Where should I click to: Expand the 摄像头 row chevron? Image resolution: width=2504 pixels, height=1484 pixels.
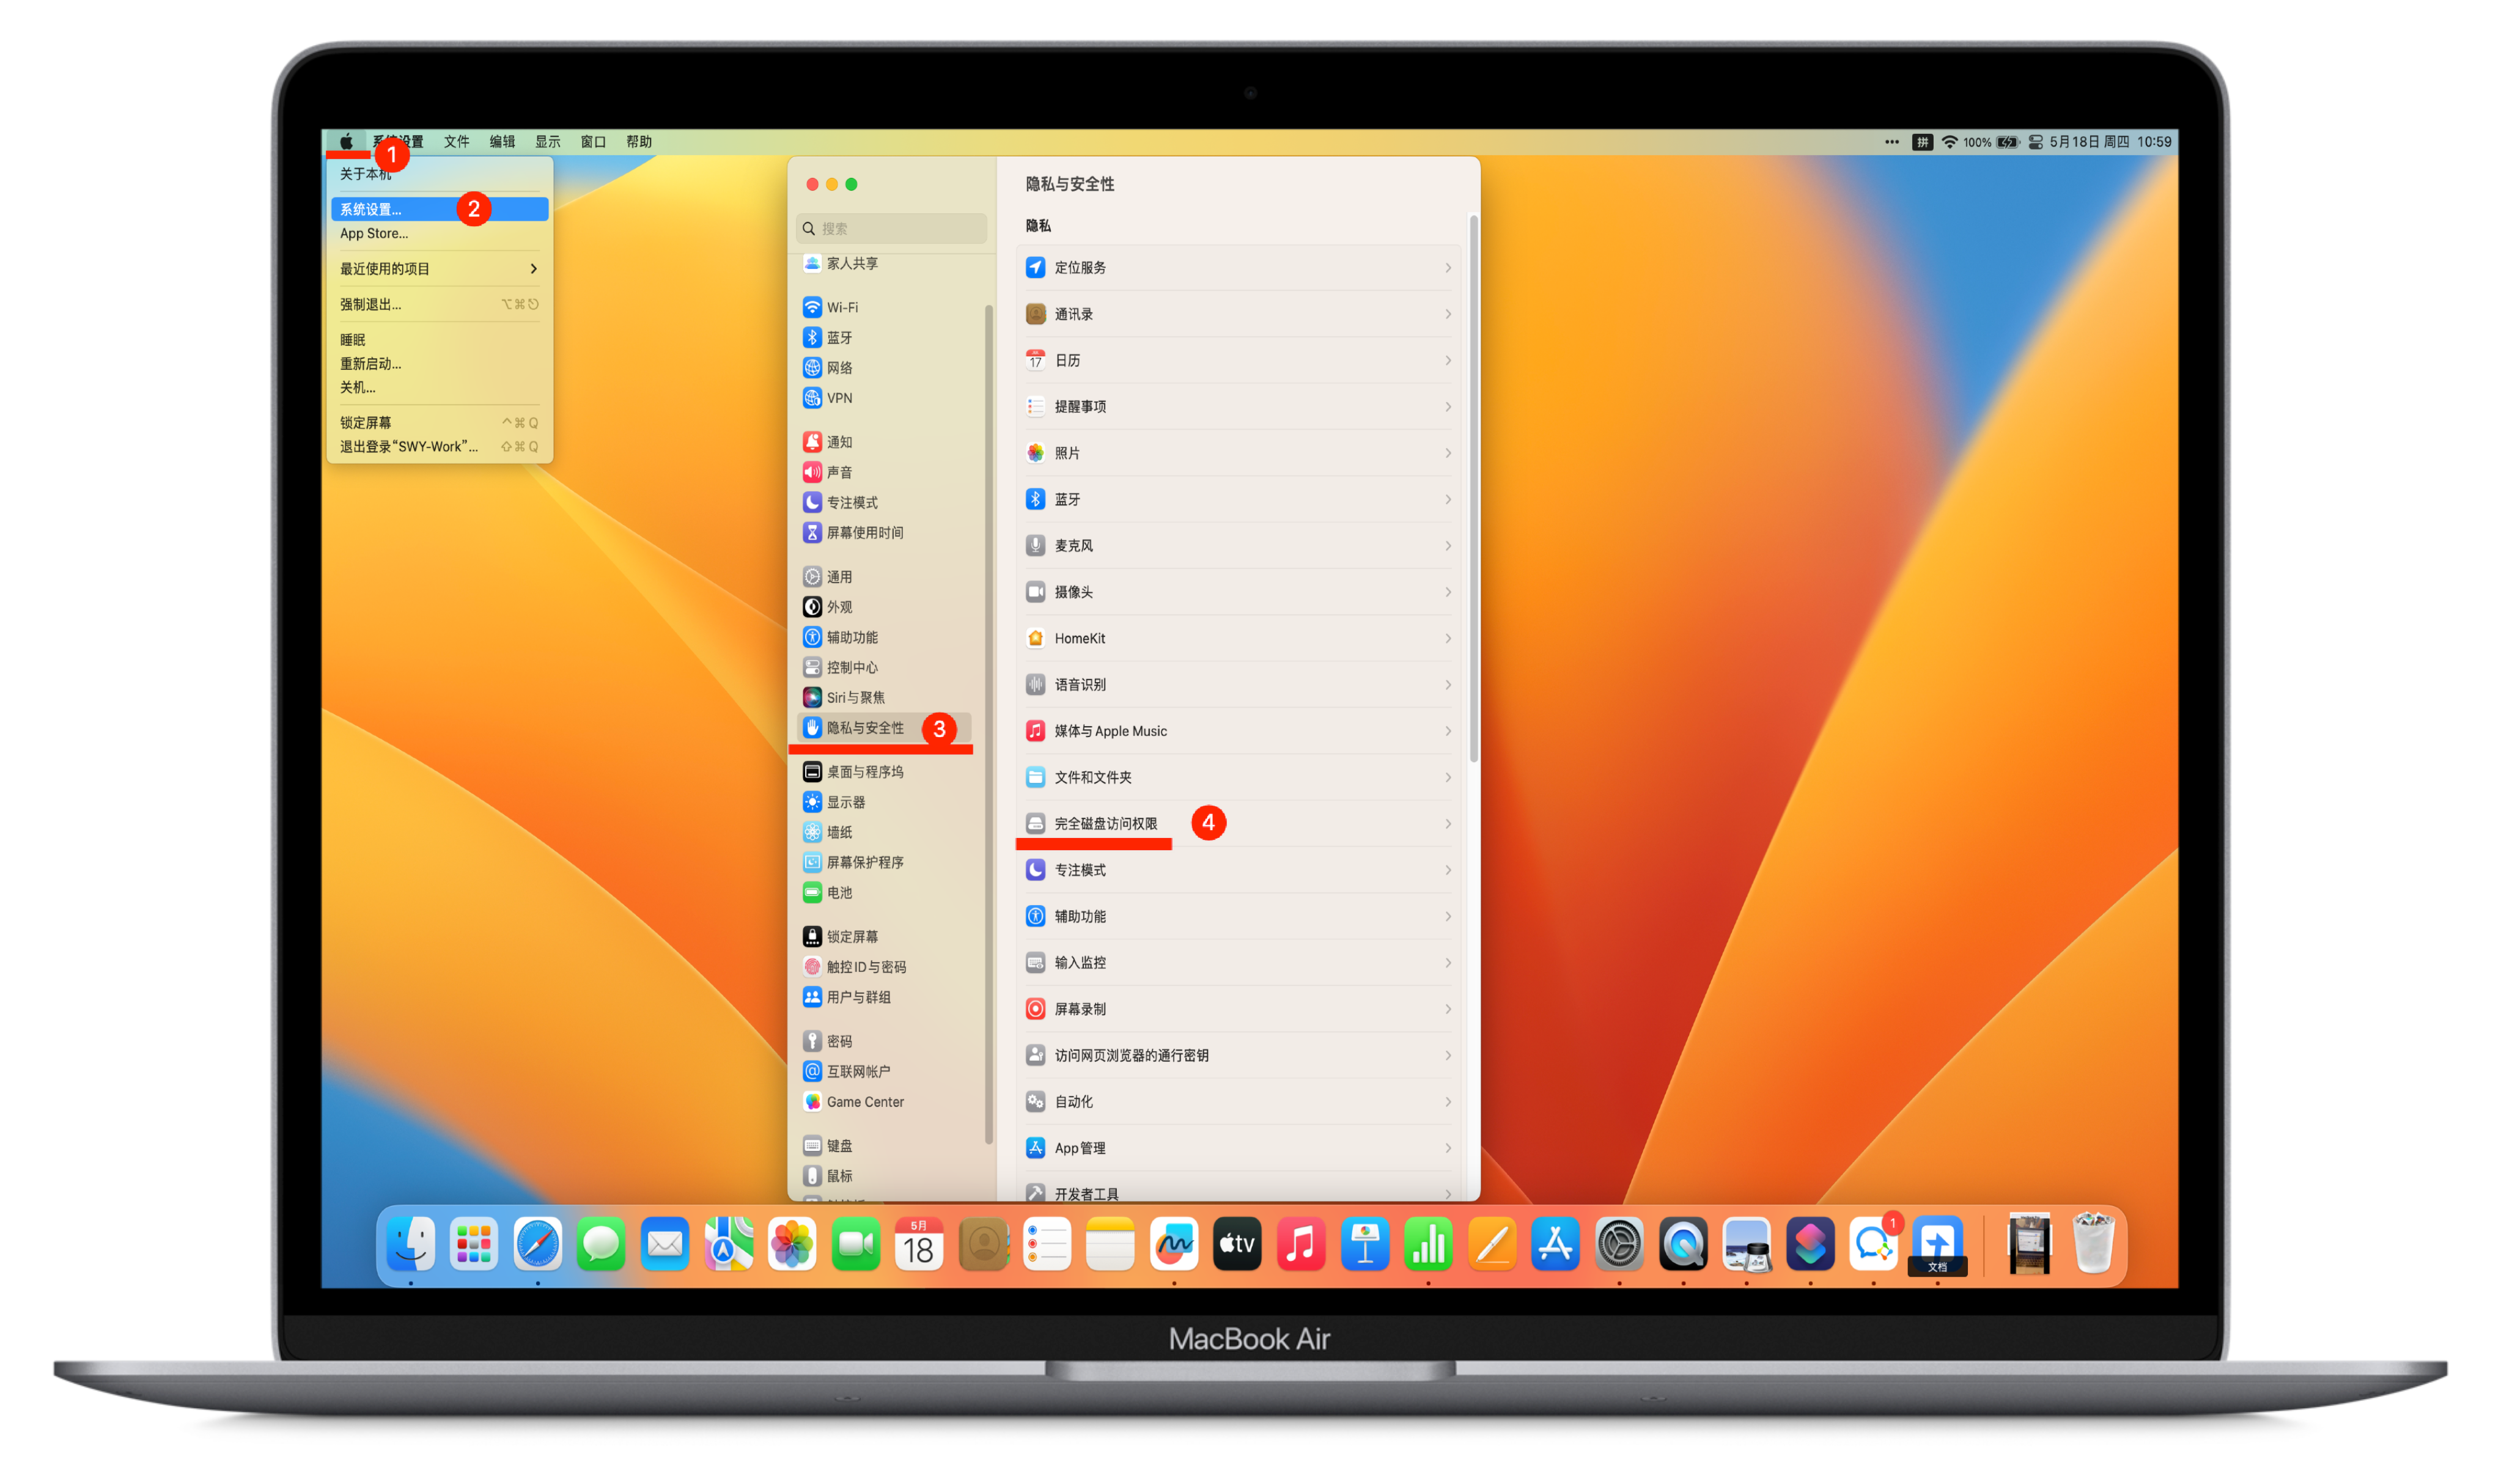point(1447,592)
